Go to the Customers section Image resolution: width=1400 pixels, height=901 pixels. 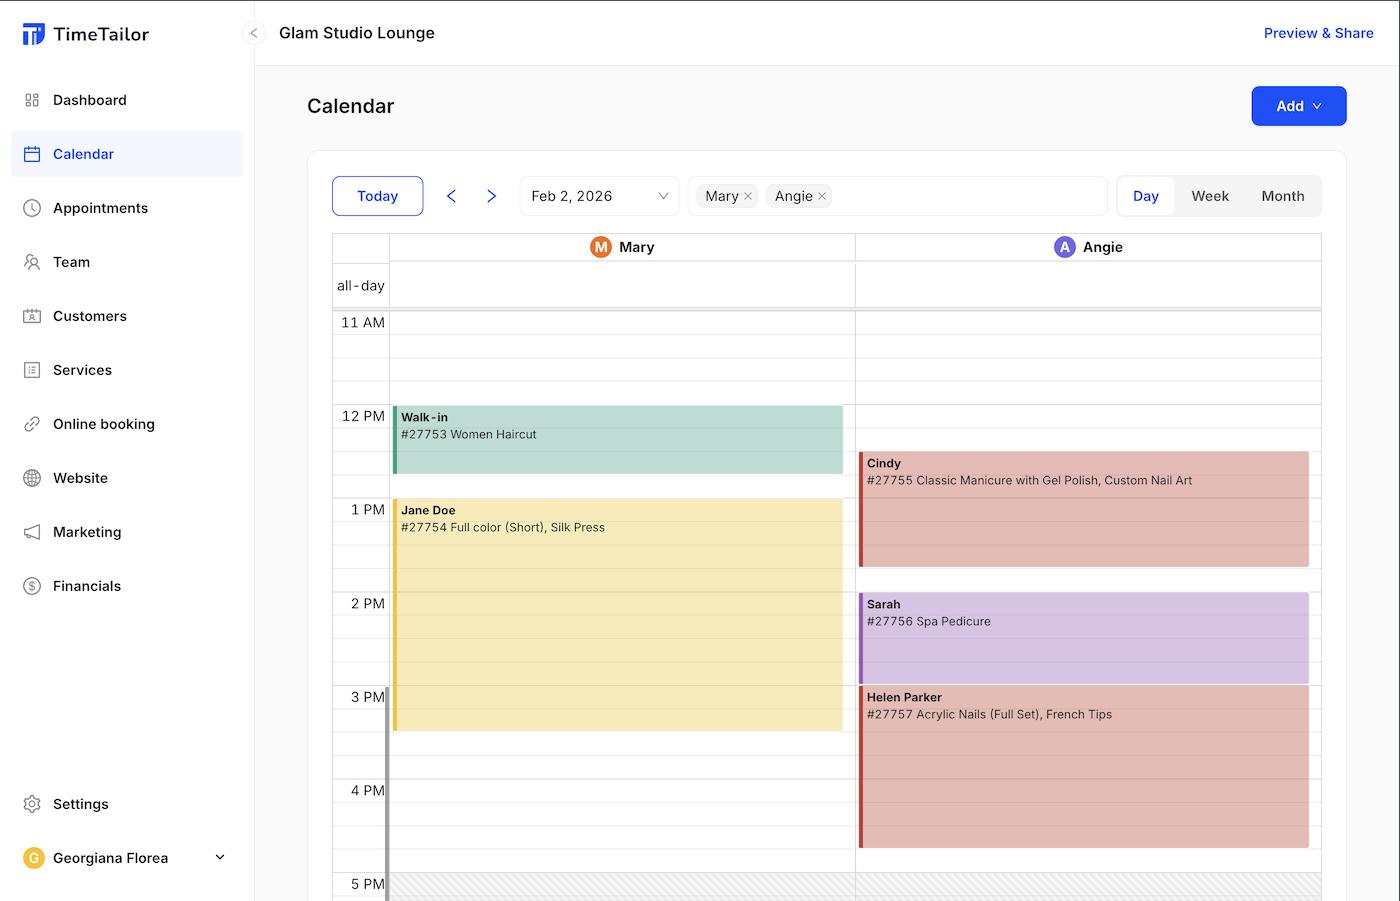[89, 316]
